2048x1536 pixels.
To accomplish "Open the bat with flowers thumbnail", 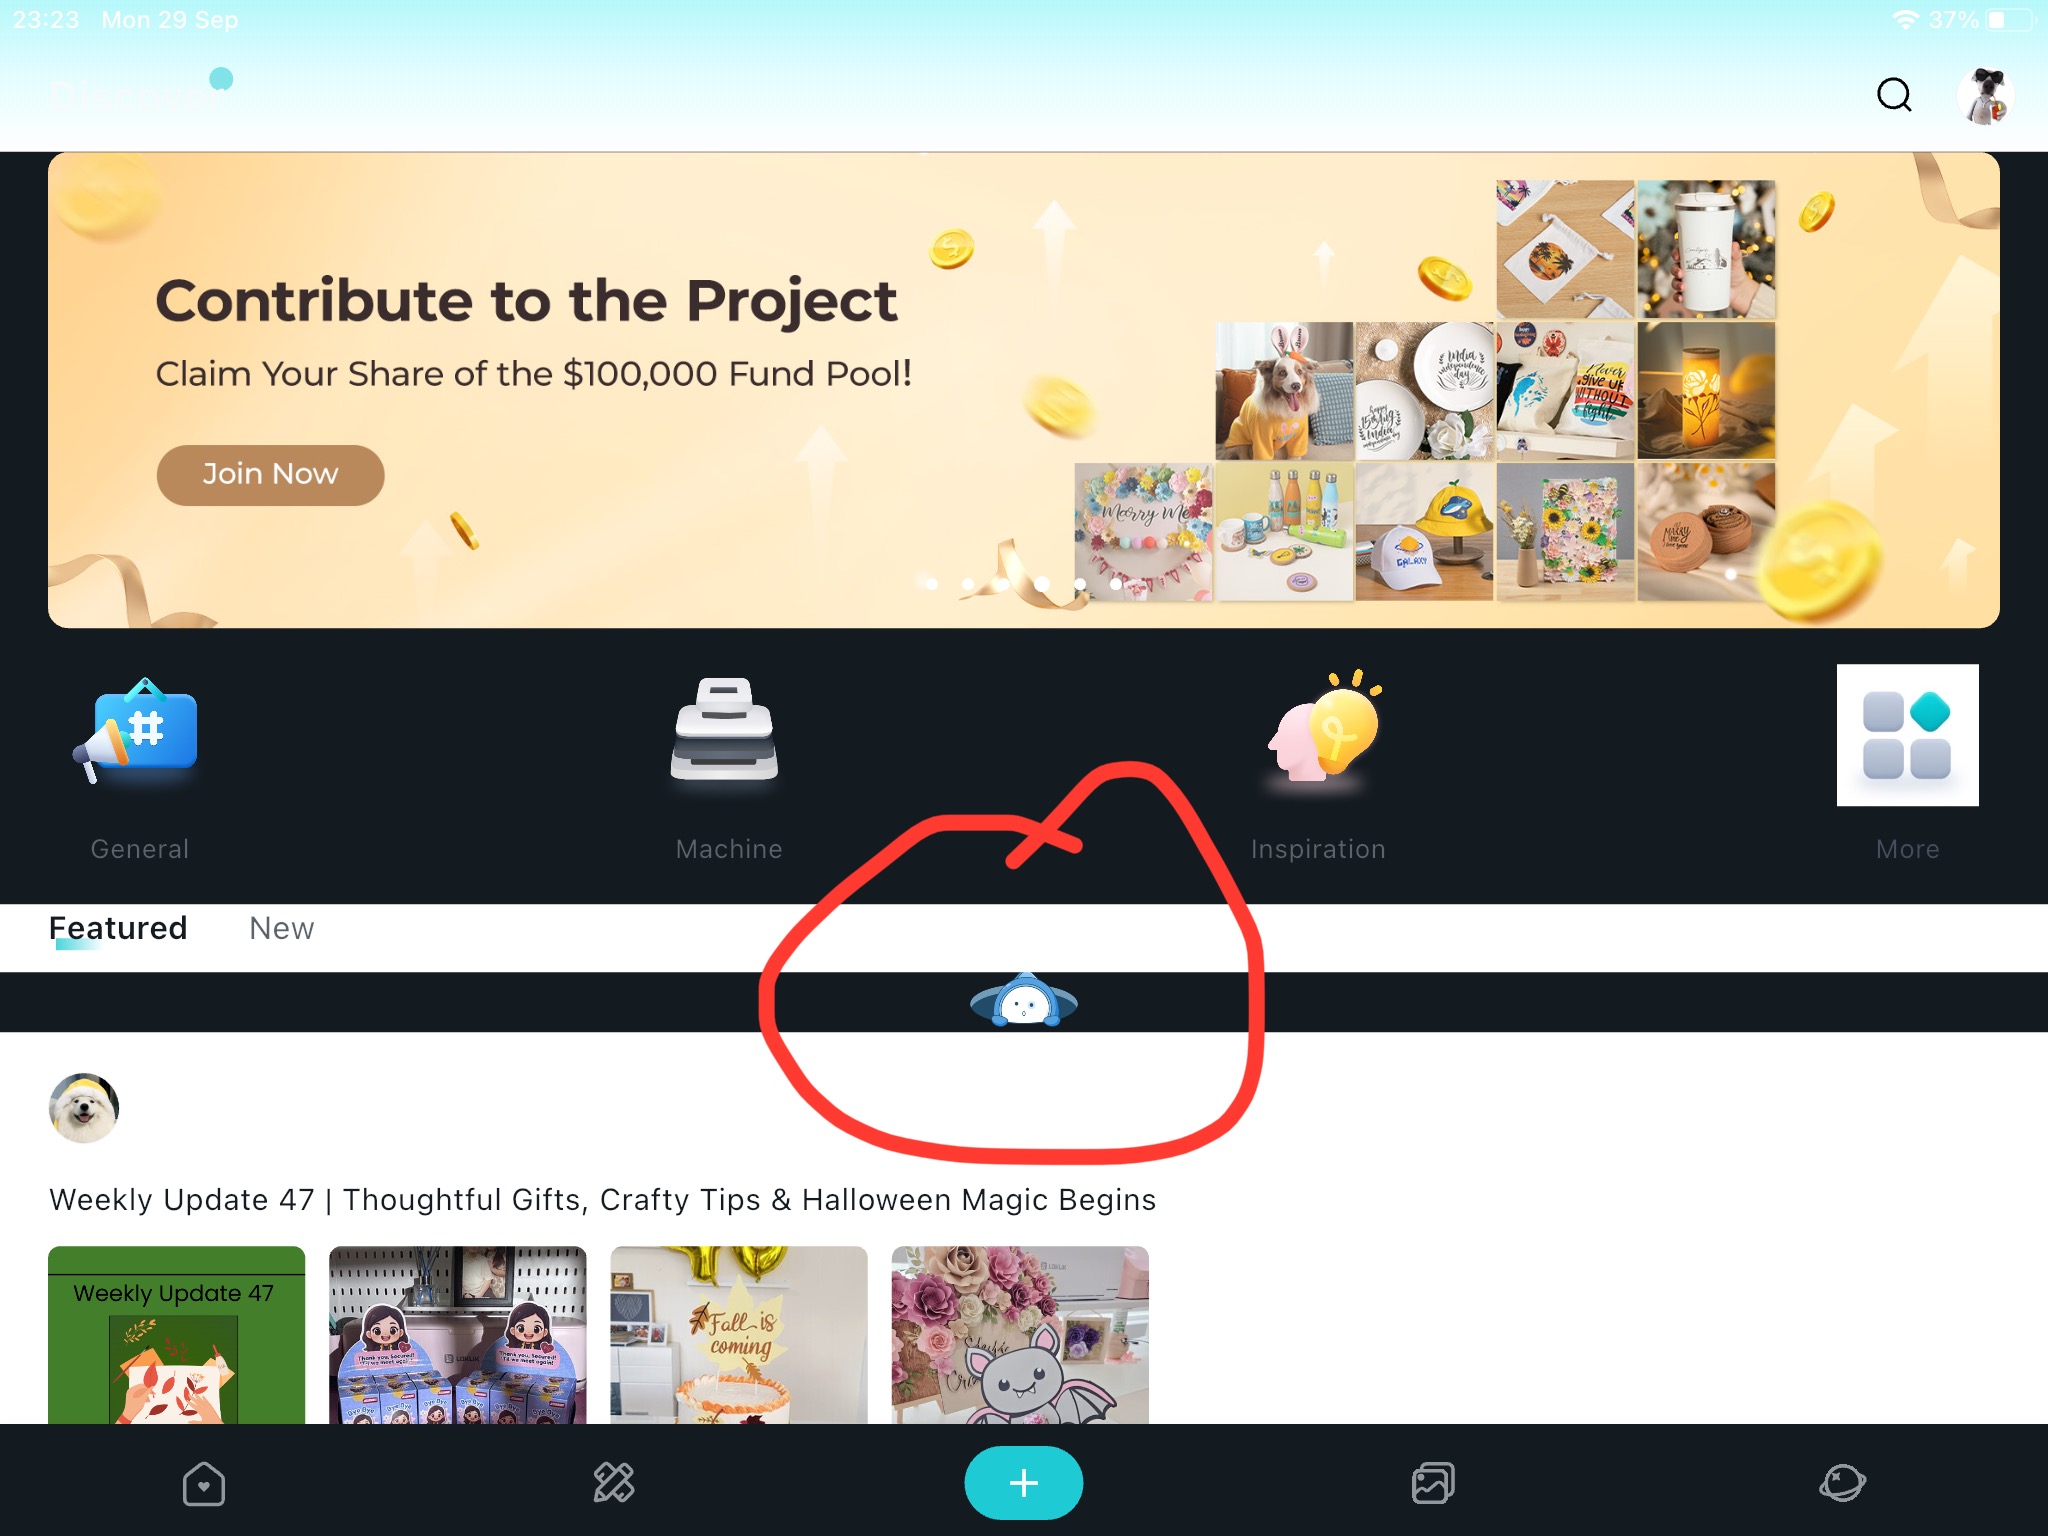I will pos(1020,1334).
